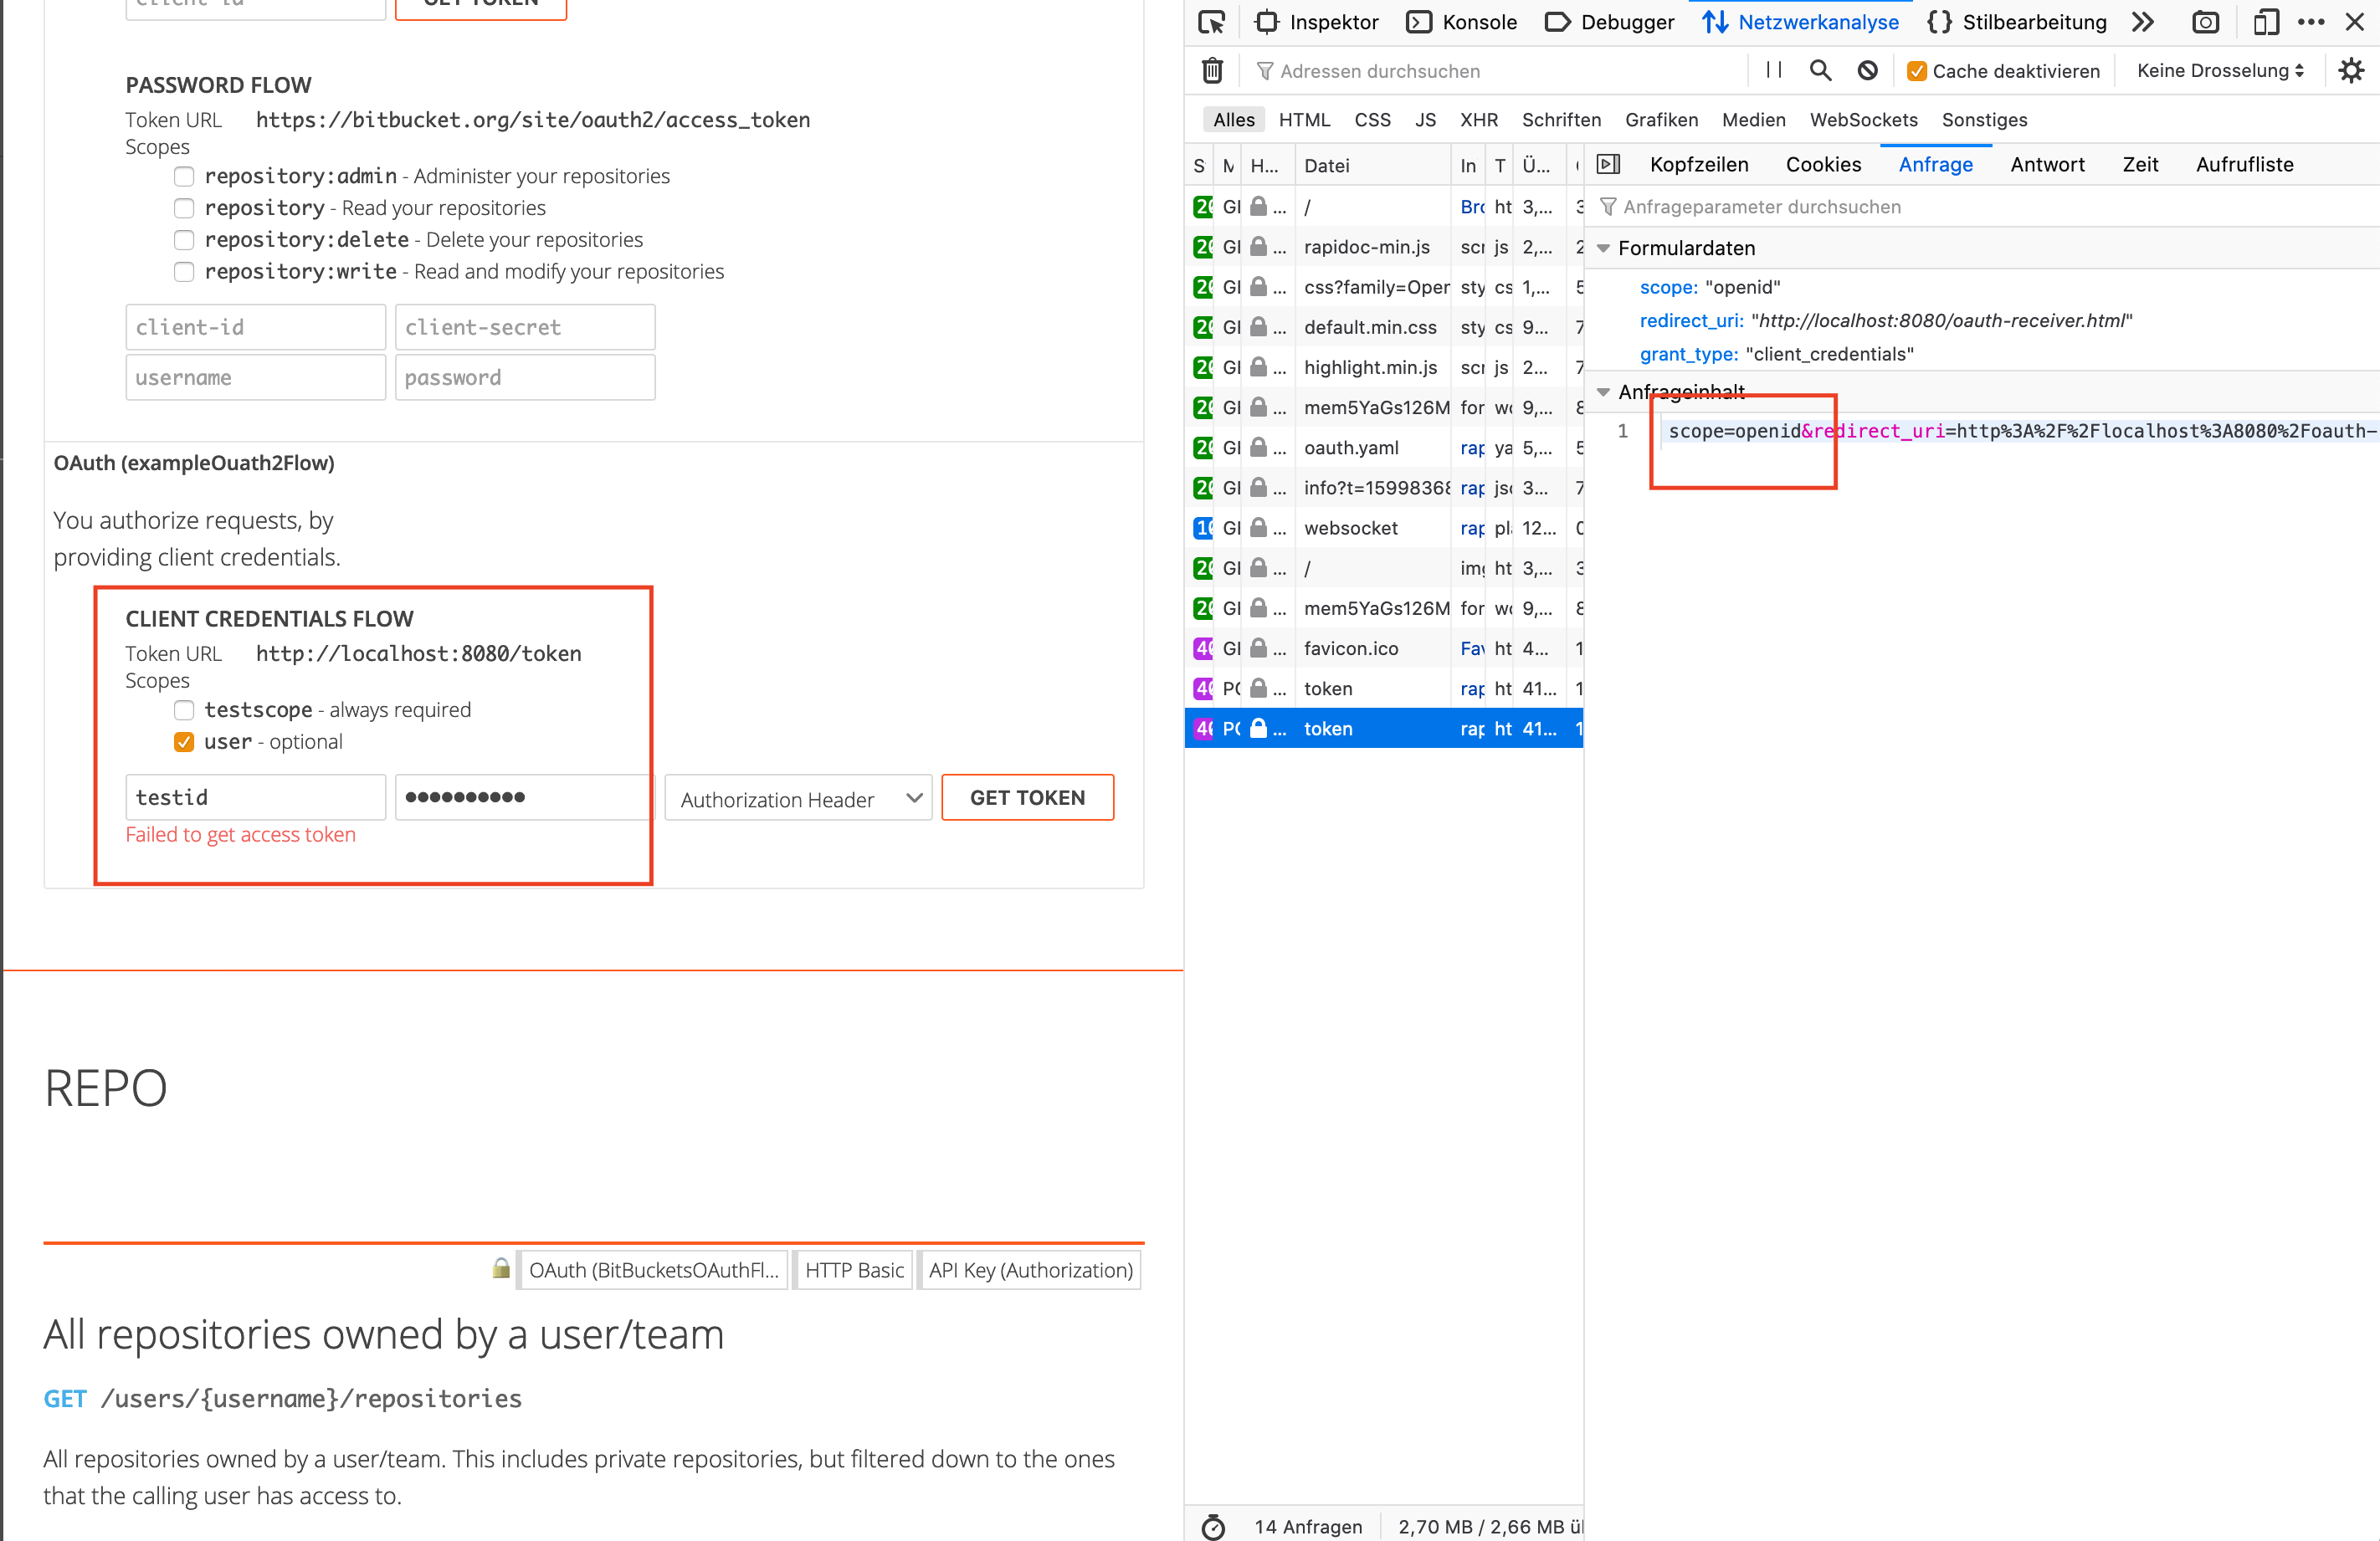
Task: Disable the user optional scope
Action: [184, 742]
